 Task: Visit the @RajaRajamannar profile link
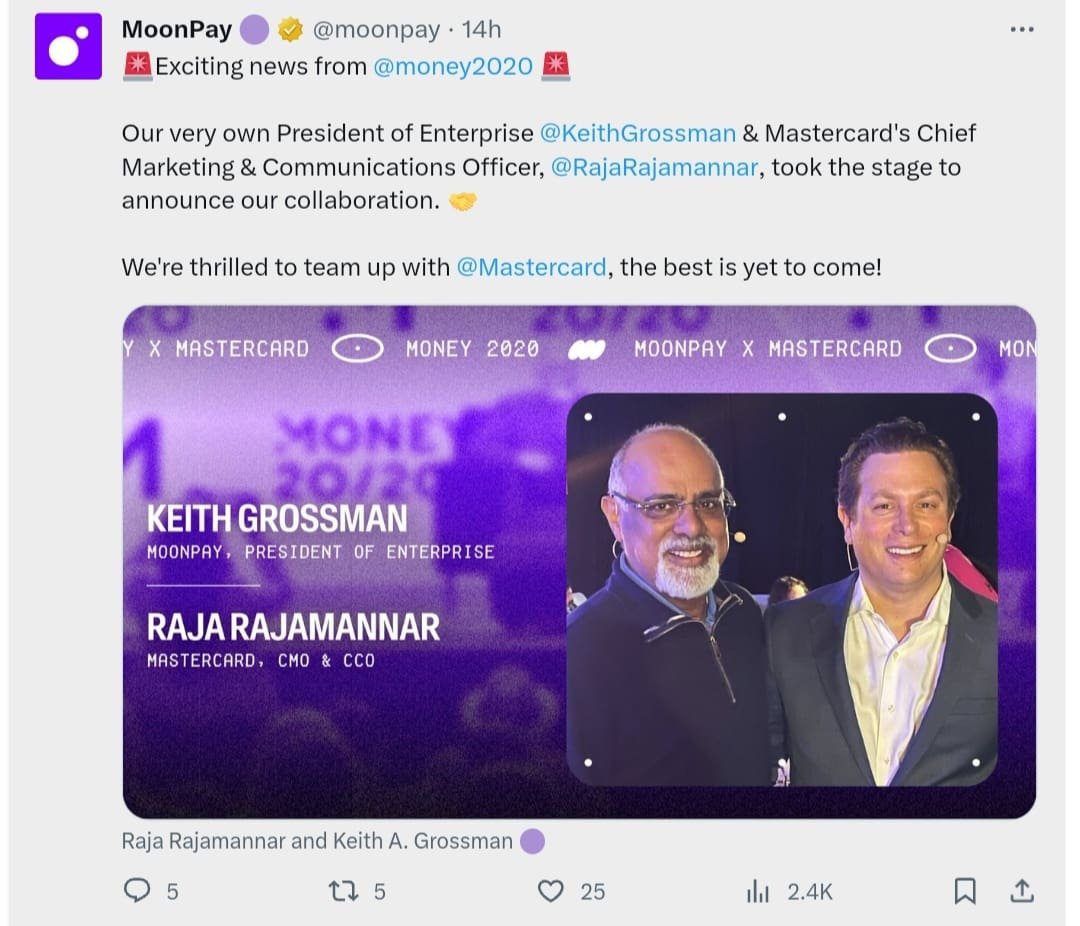[x=654, y=167]
